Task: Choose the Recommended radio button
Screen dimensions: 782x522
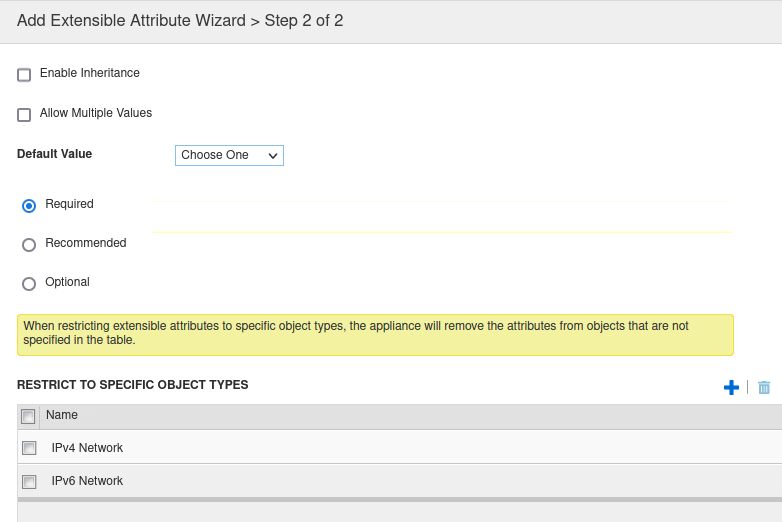Action: [29, 245]
